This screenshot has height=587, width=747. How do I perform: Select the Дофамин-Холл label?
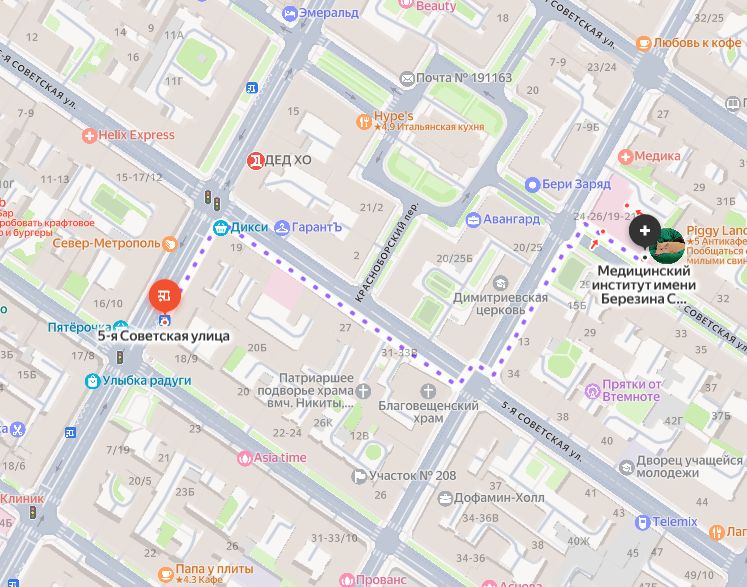[499, 498]
